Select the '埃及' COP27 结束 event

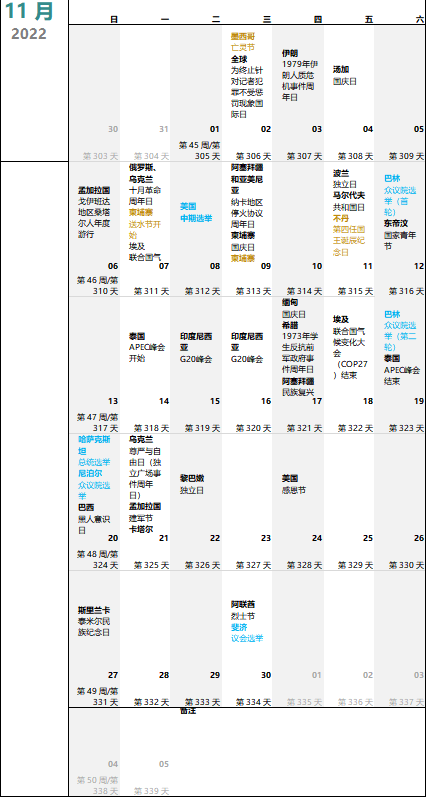pyautogui.click(x=349, y=347)
